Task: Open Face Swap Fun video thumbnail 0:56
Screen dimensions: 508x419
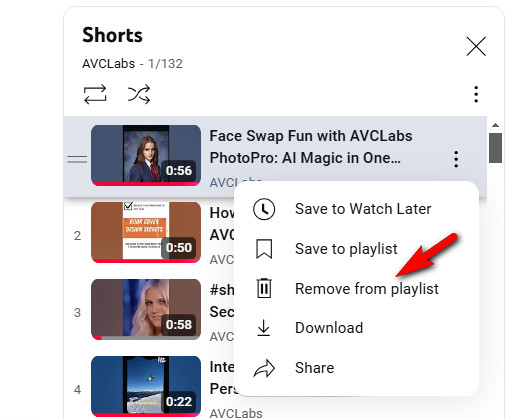Action: (x=146, y=155)
